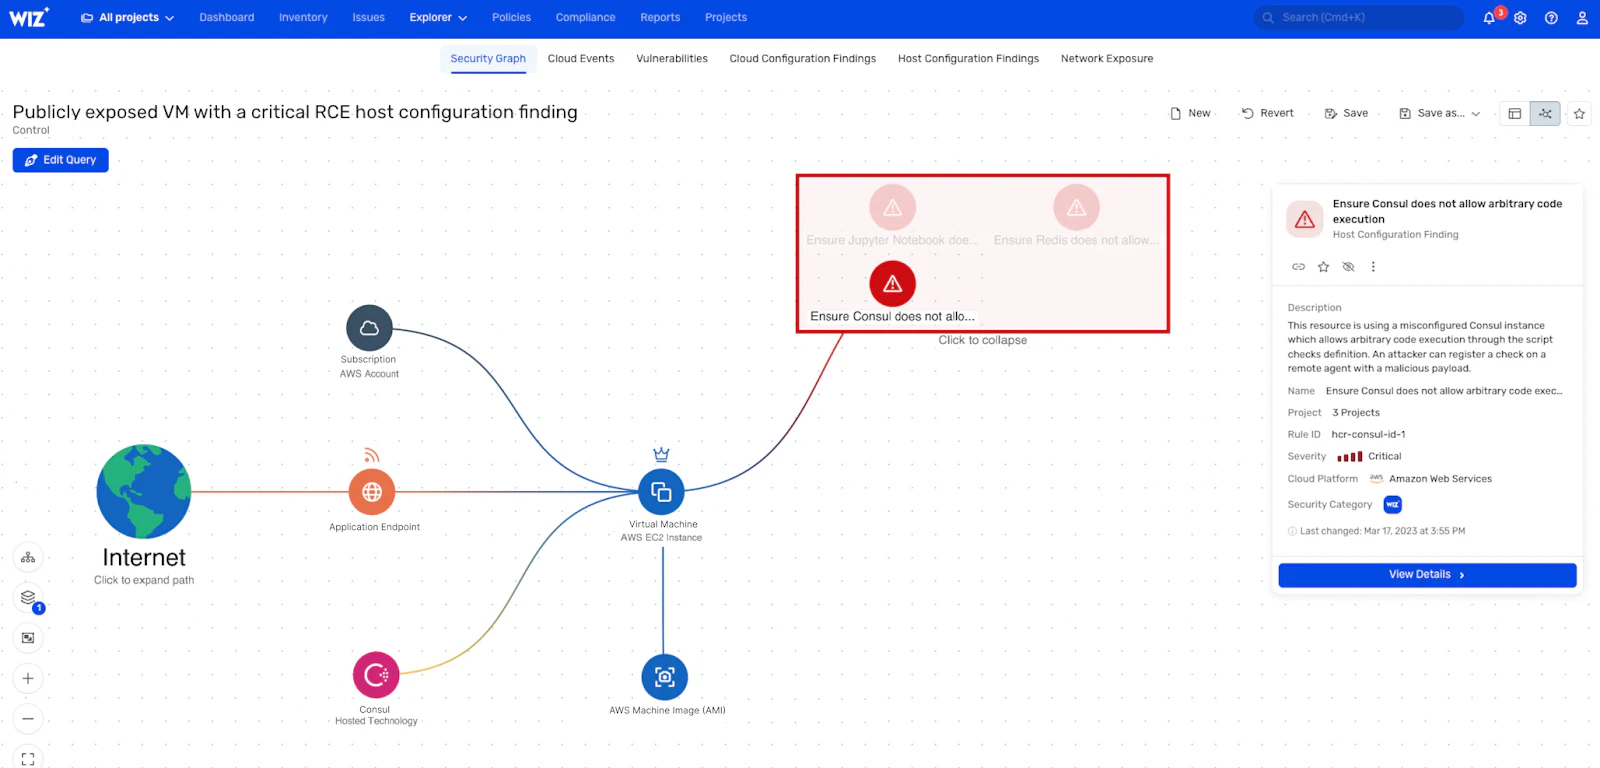Switch to the Cloud Events tab
Viewport: 1600px width, 768px height.
click(x=581, y=59)
